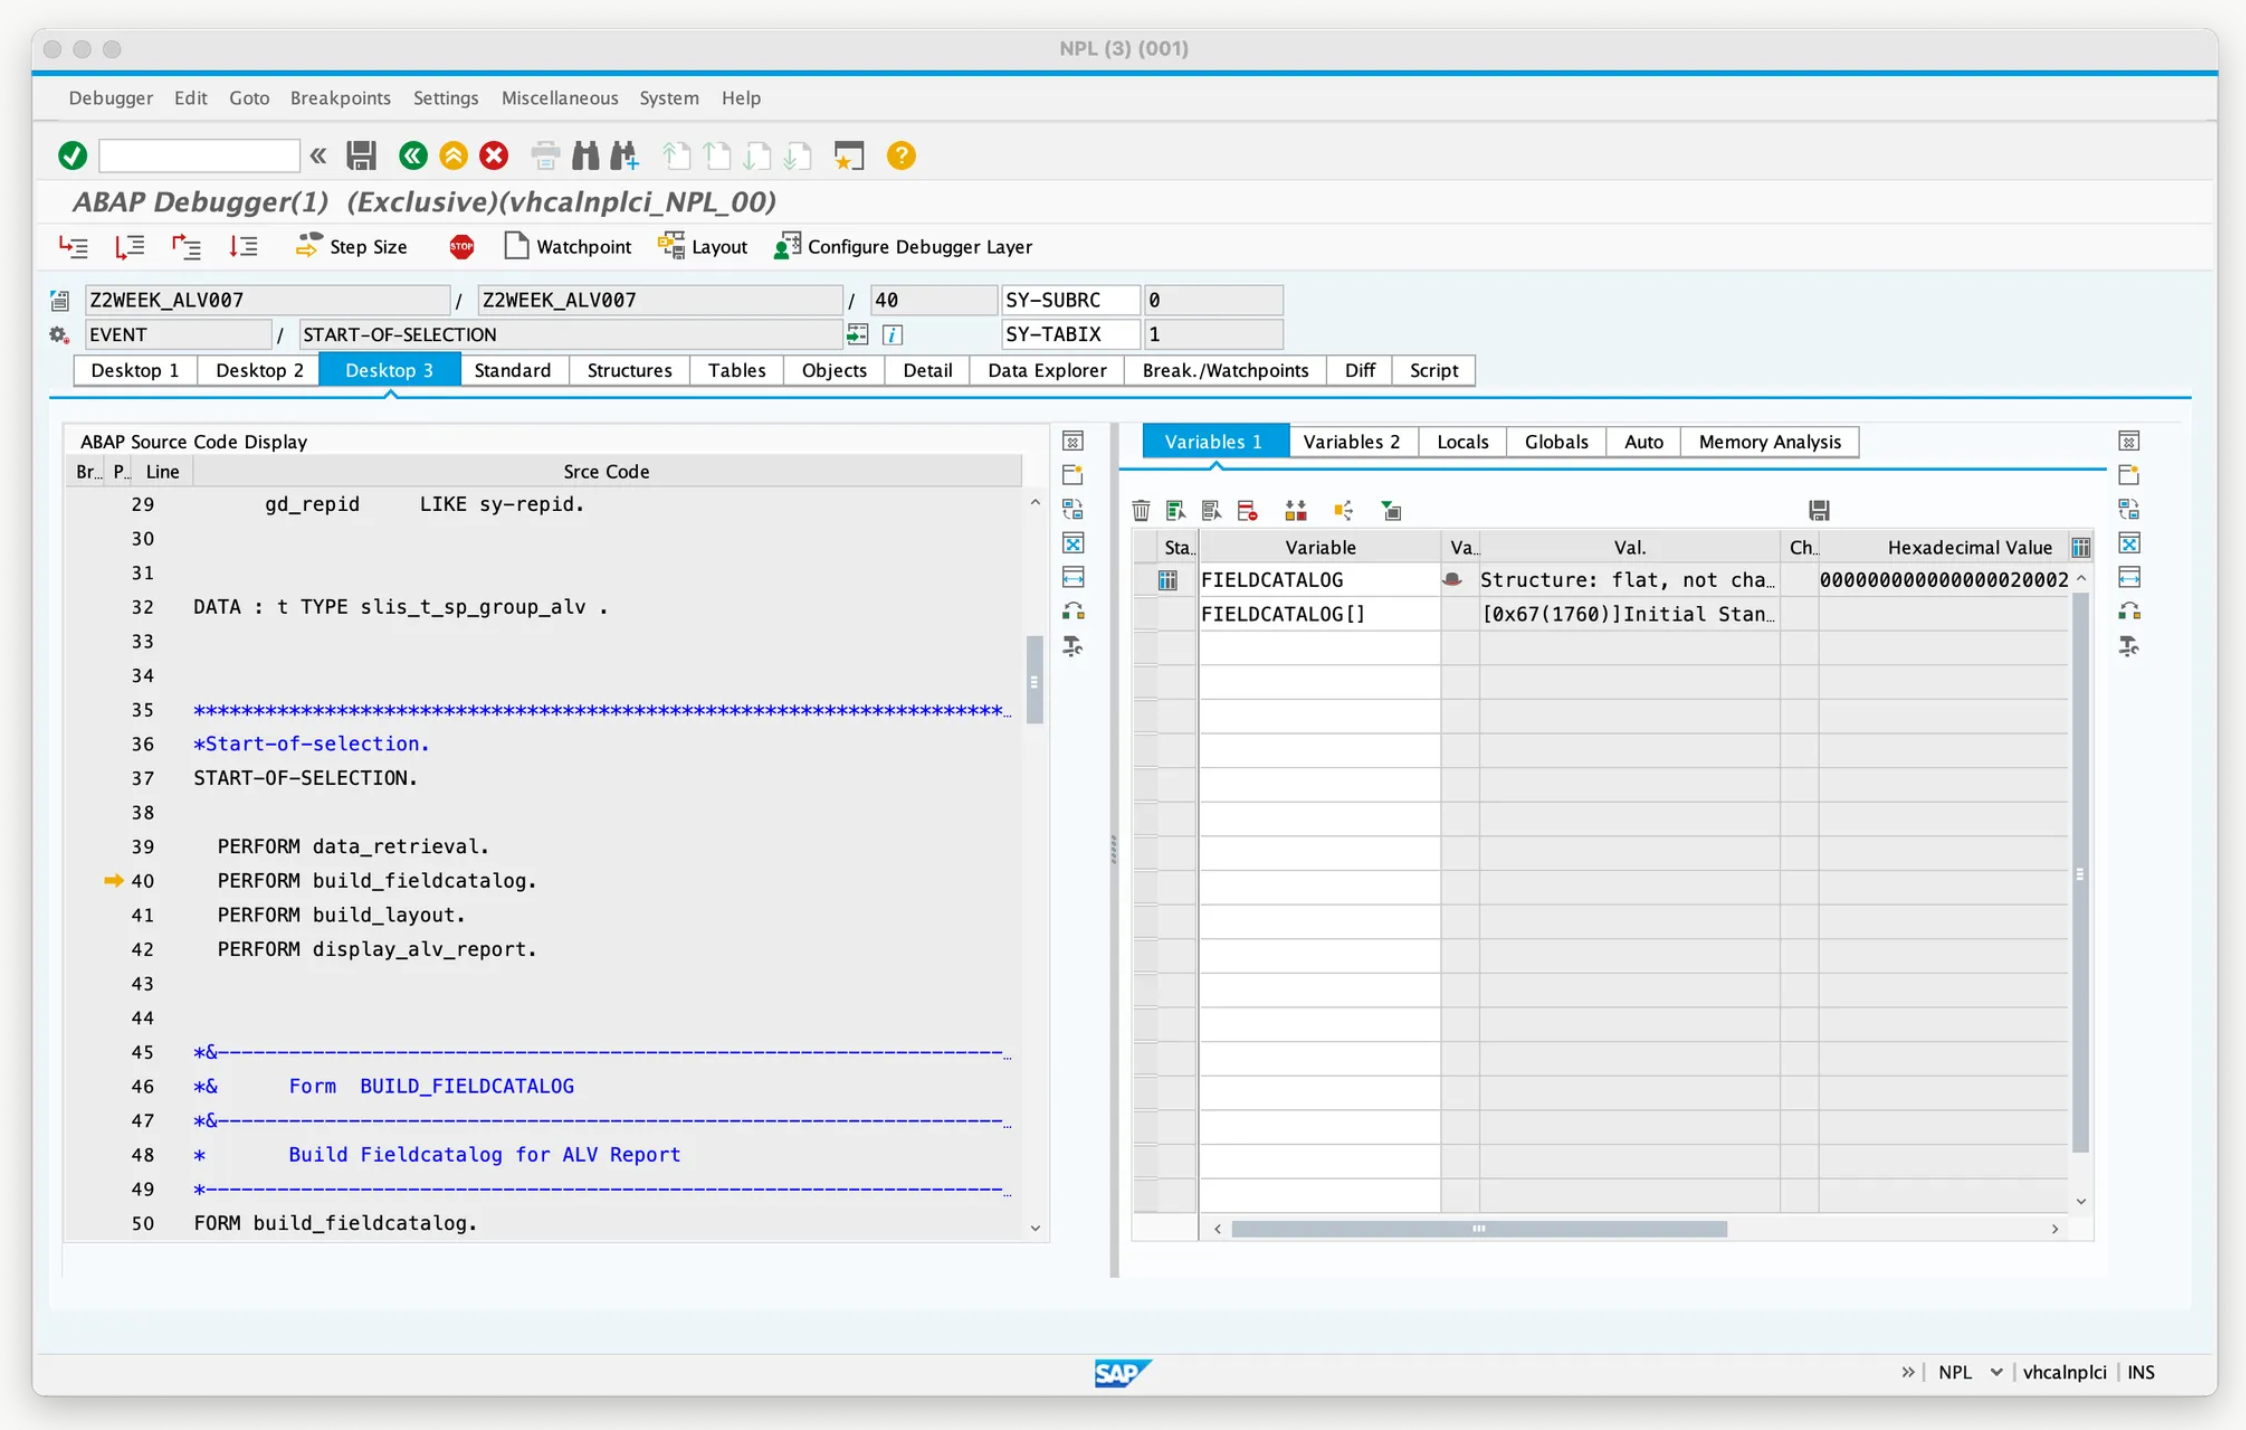Open the Breakpoints menu
The height and width of the screenshot is (1430, 2246).
pos(340,98)
